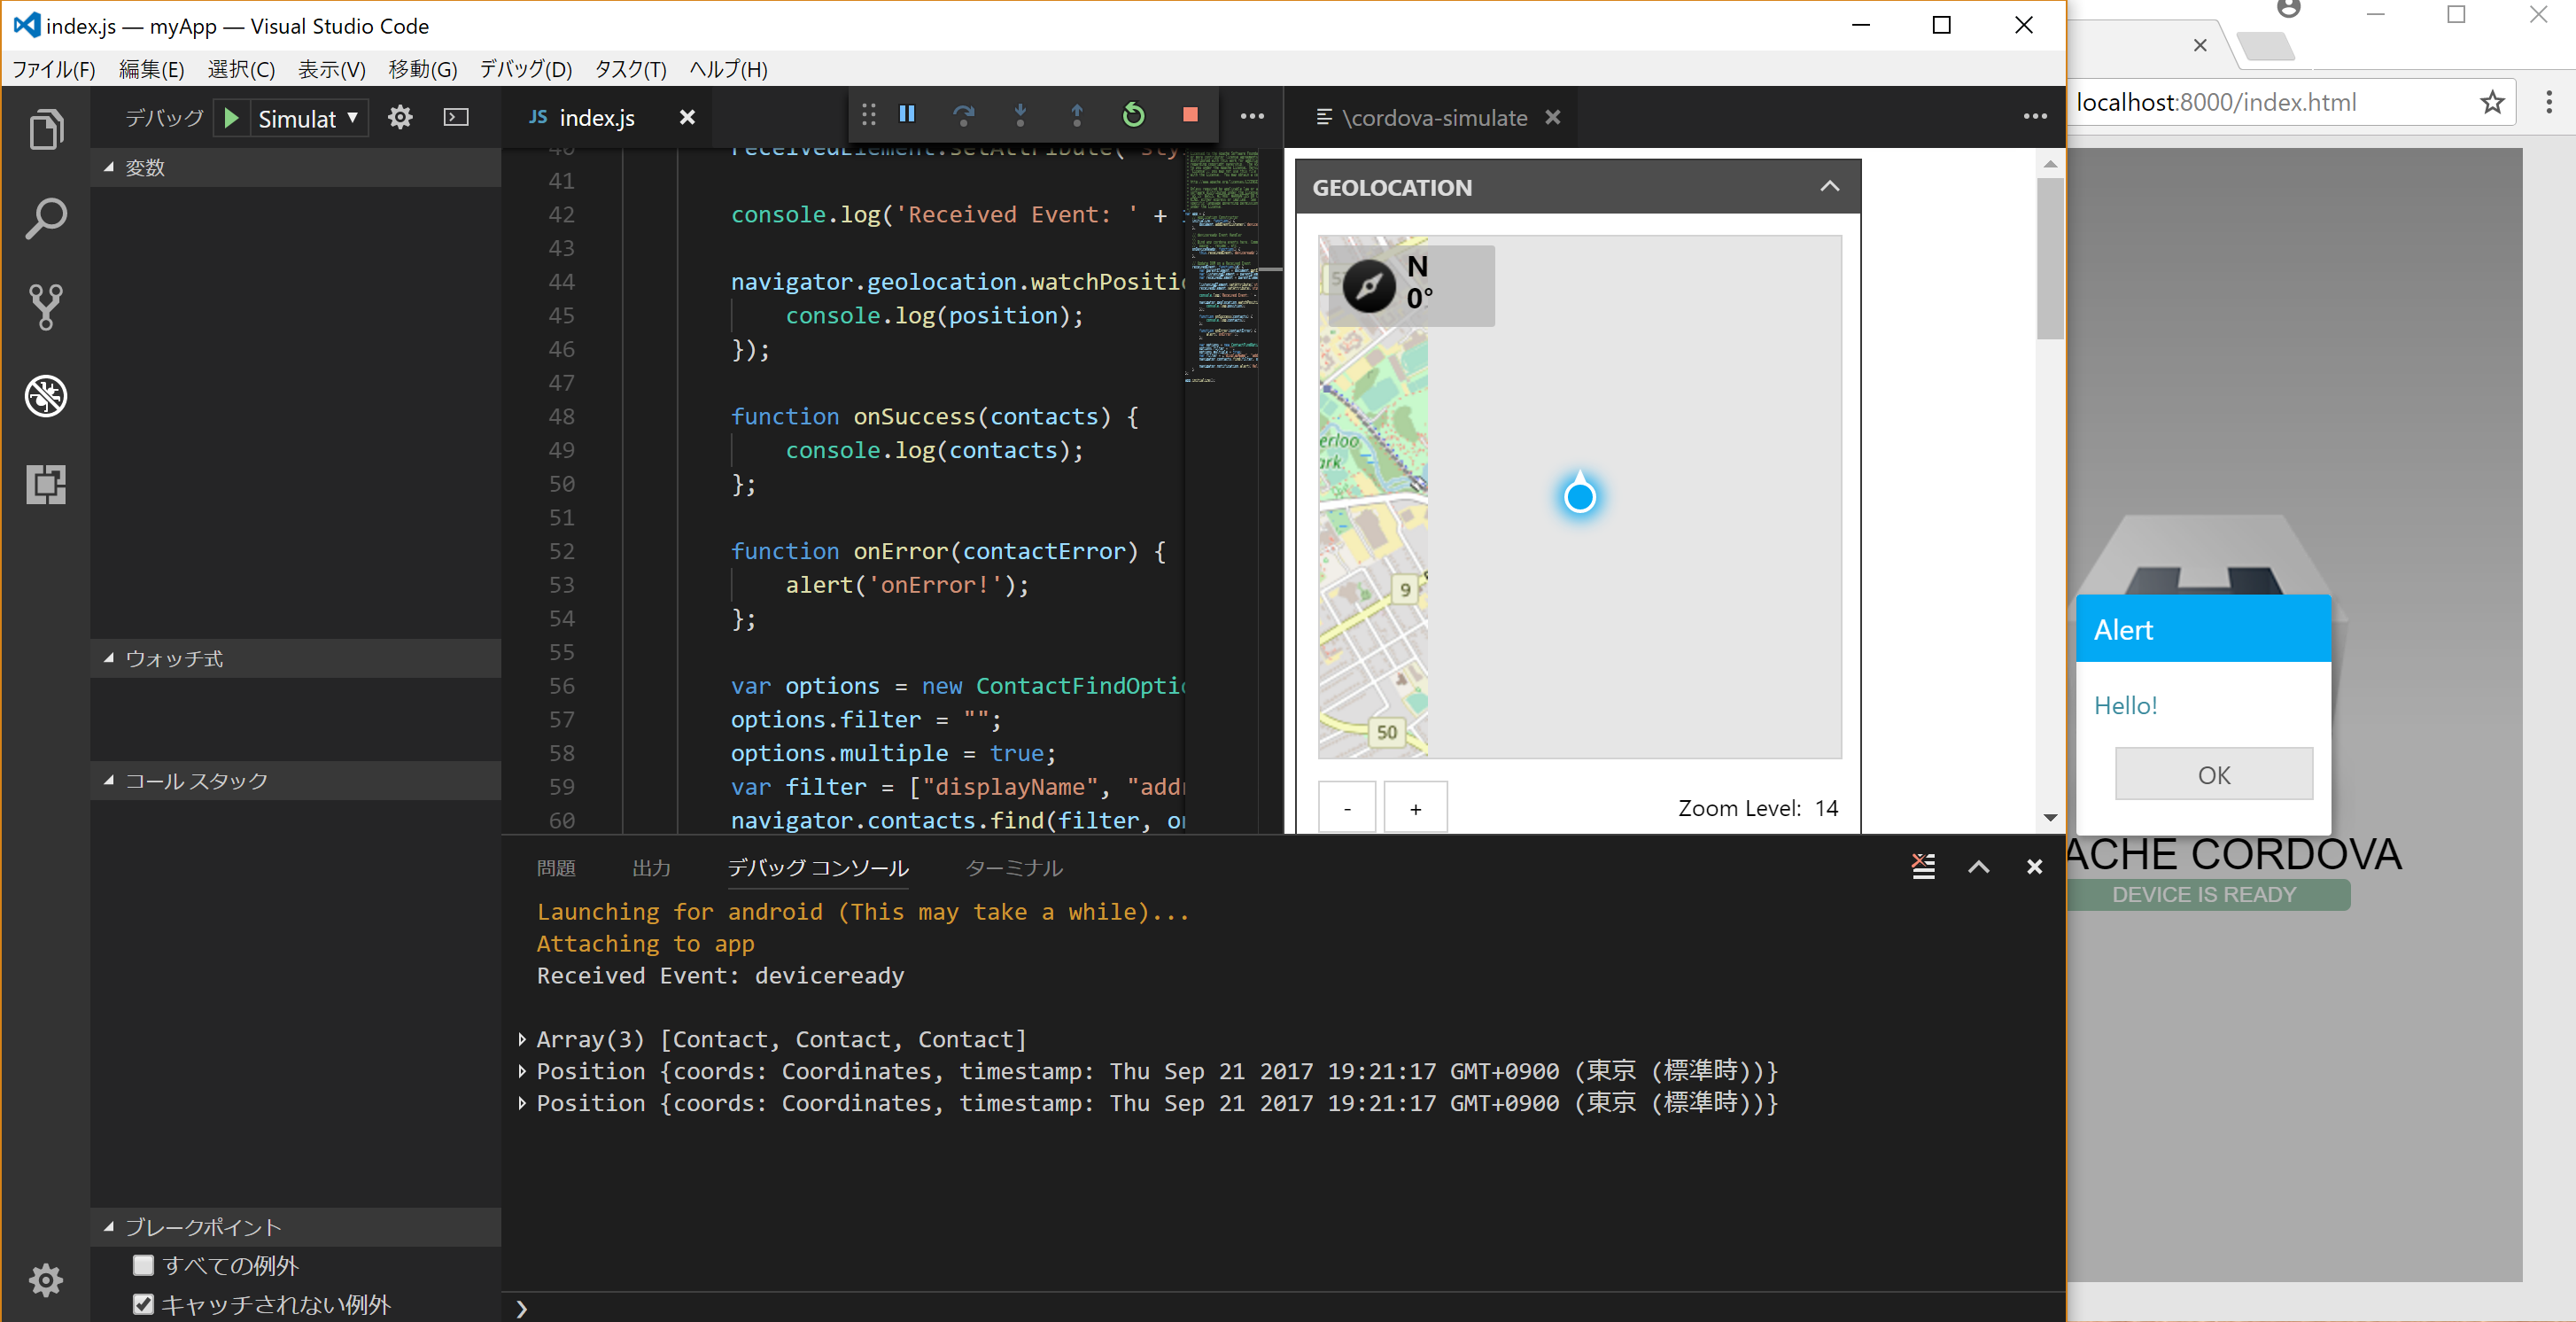The image size is (2576, 1322).
Task: Open the 表示(V) menu
Action: pos(332,69)
